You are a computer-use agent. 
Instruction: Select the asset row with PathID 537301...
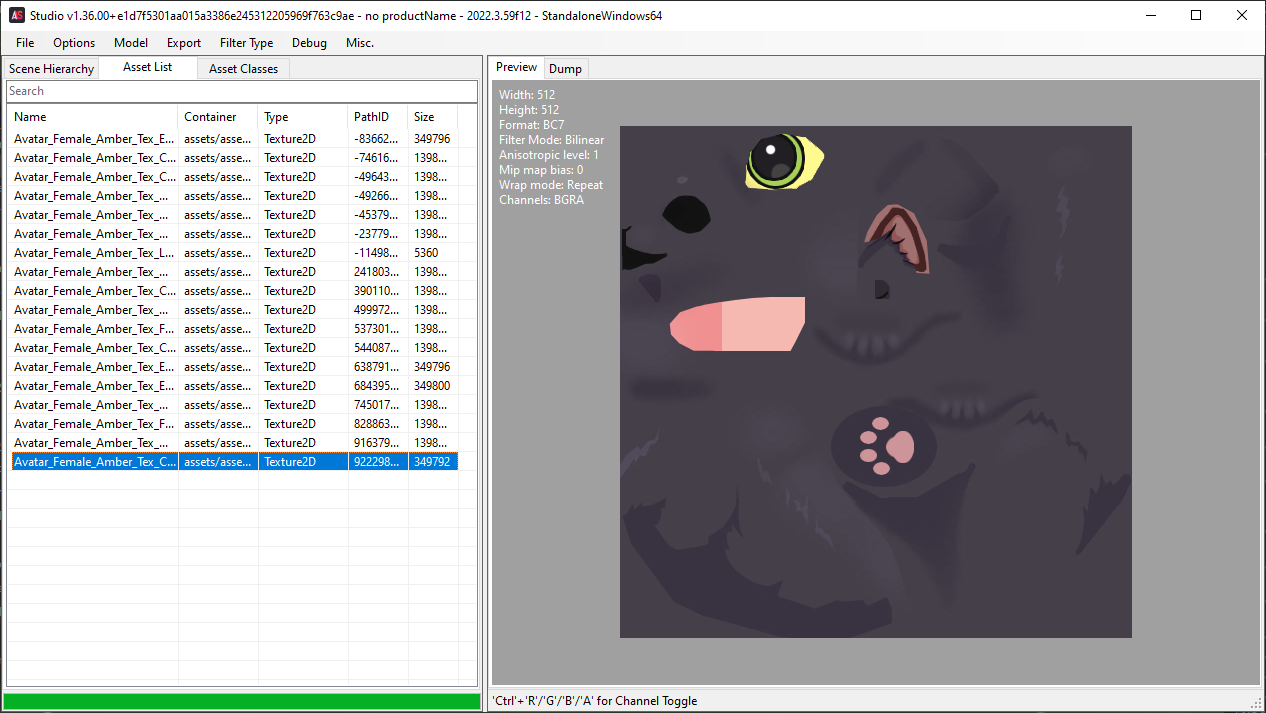(234, 329)
